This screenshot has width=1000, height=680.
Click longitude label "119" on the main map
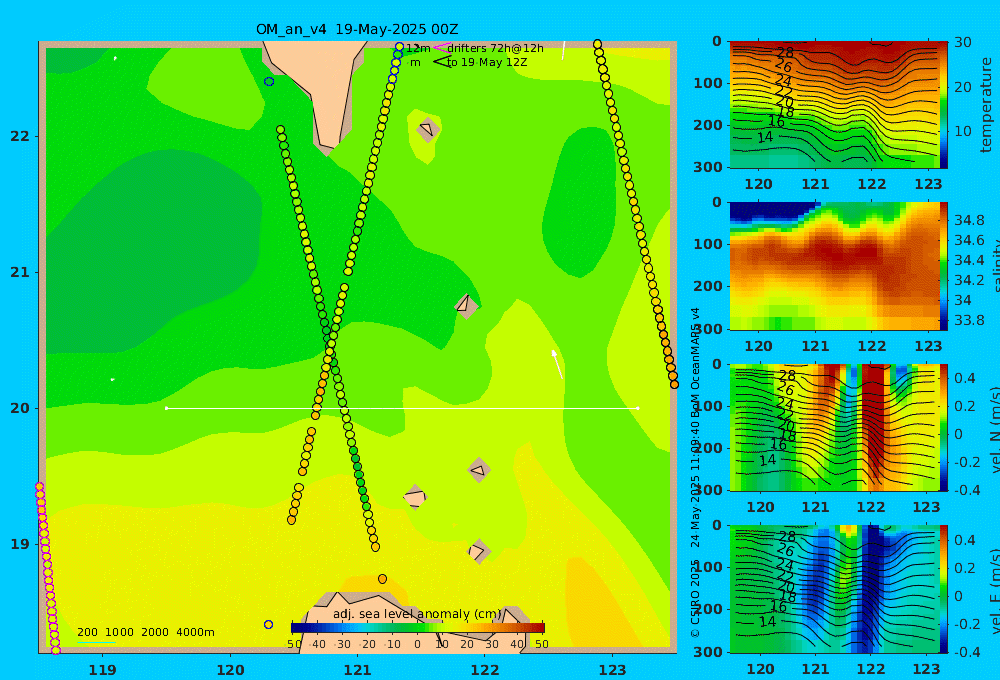[103, 670]
